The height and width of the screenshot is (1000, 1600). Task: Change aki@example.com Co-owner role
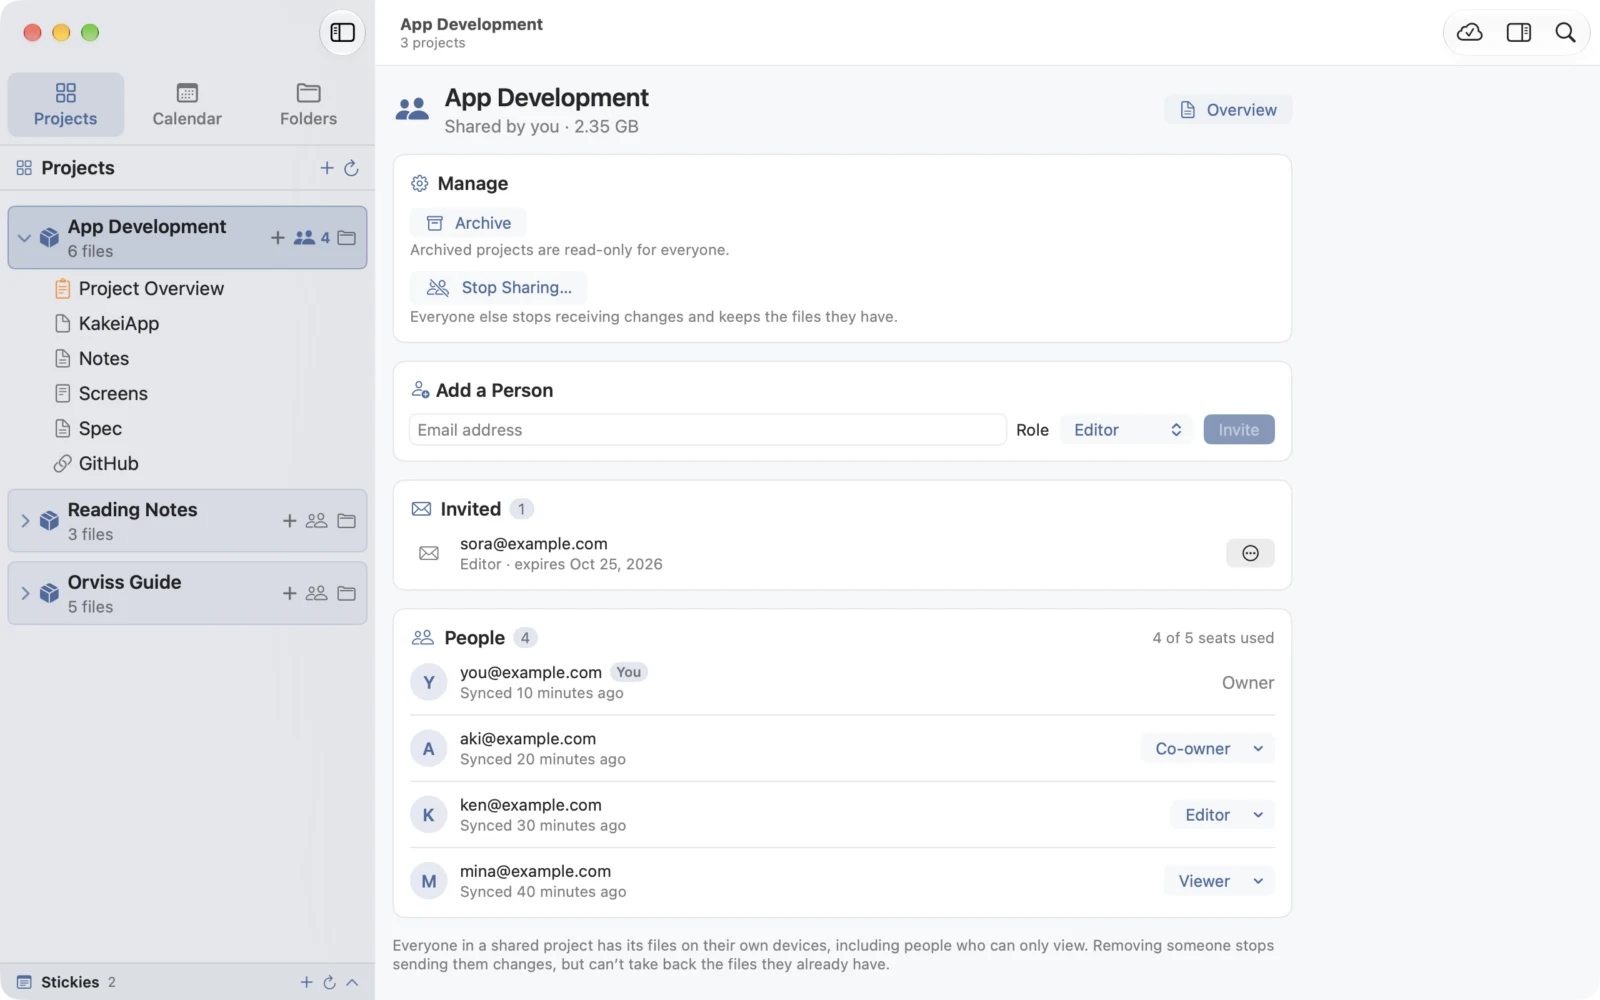tap(1208, 749)
